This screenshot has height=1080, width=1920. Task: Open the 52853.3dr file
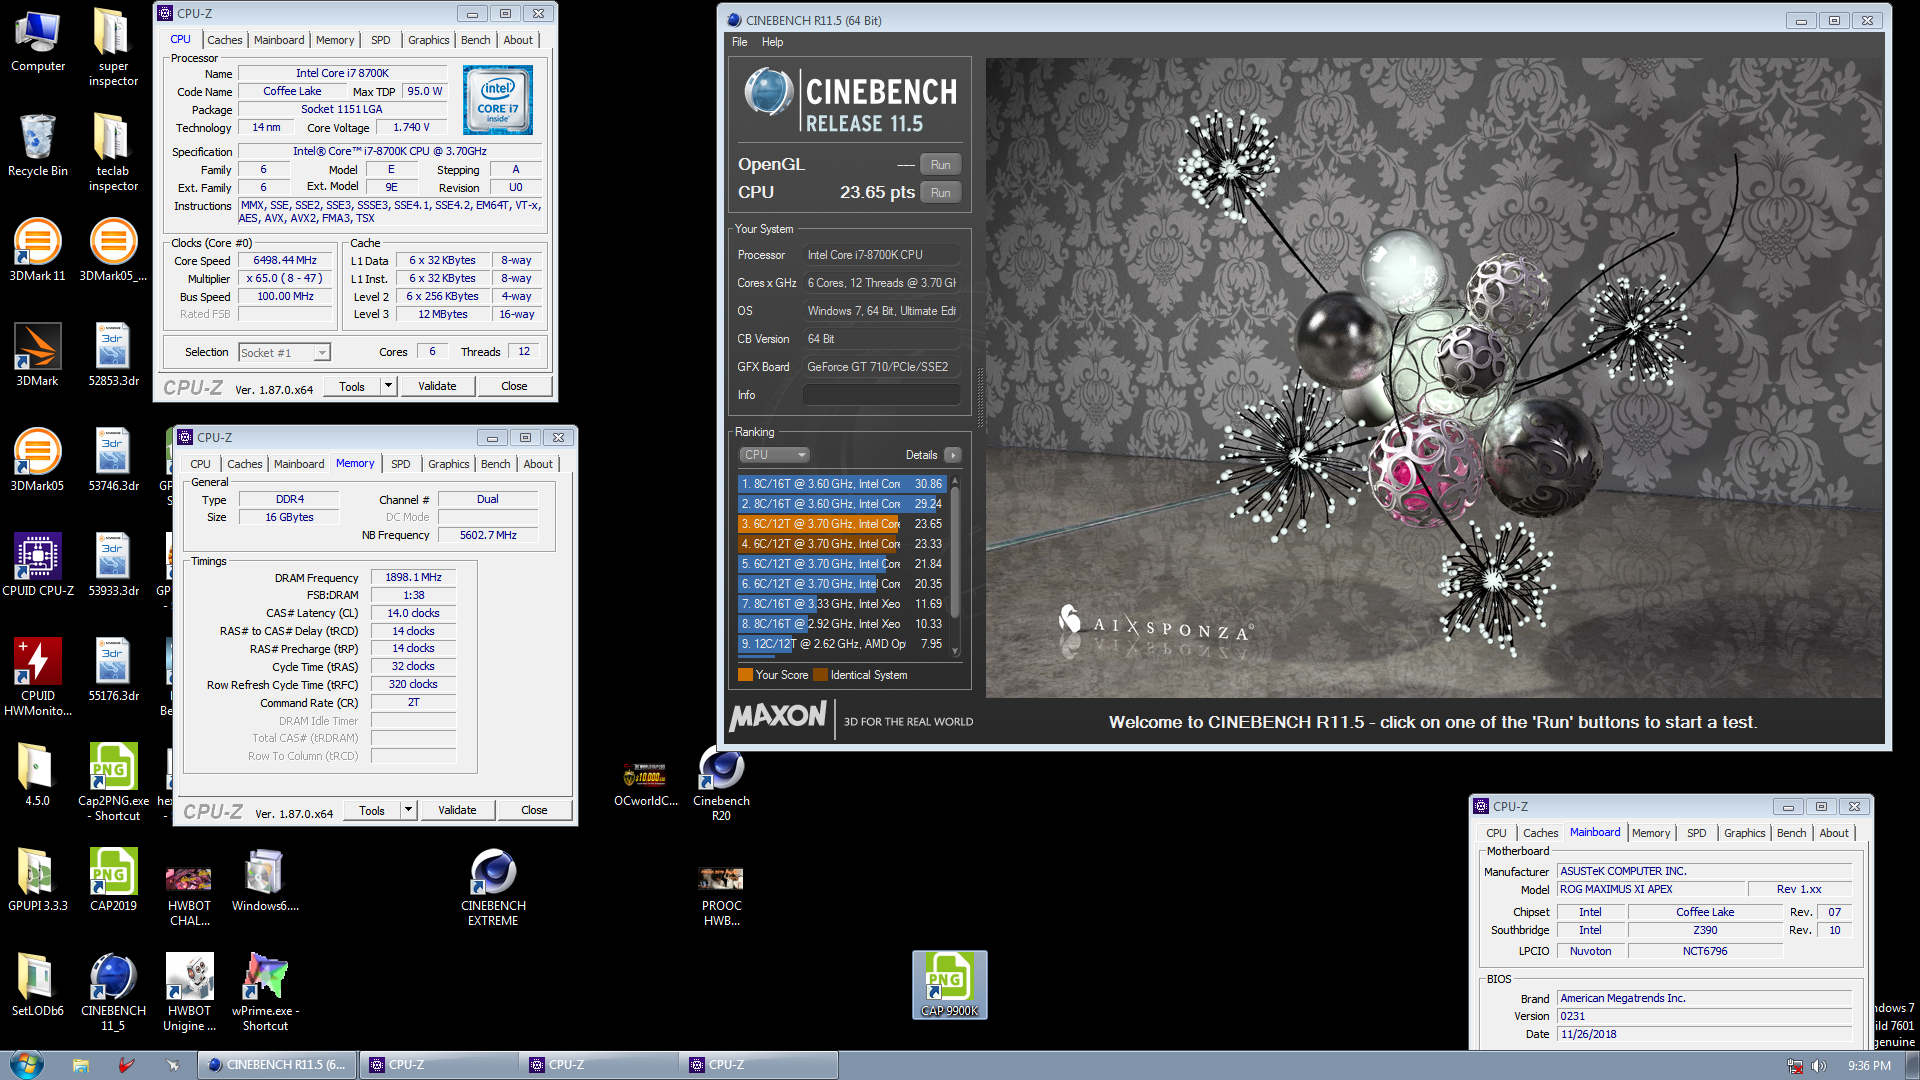113,356
